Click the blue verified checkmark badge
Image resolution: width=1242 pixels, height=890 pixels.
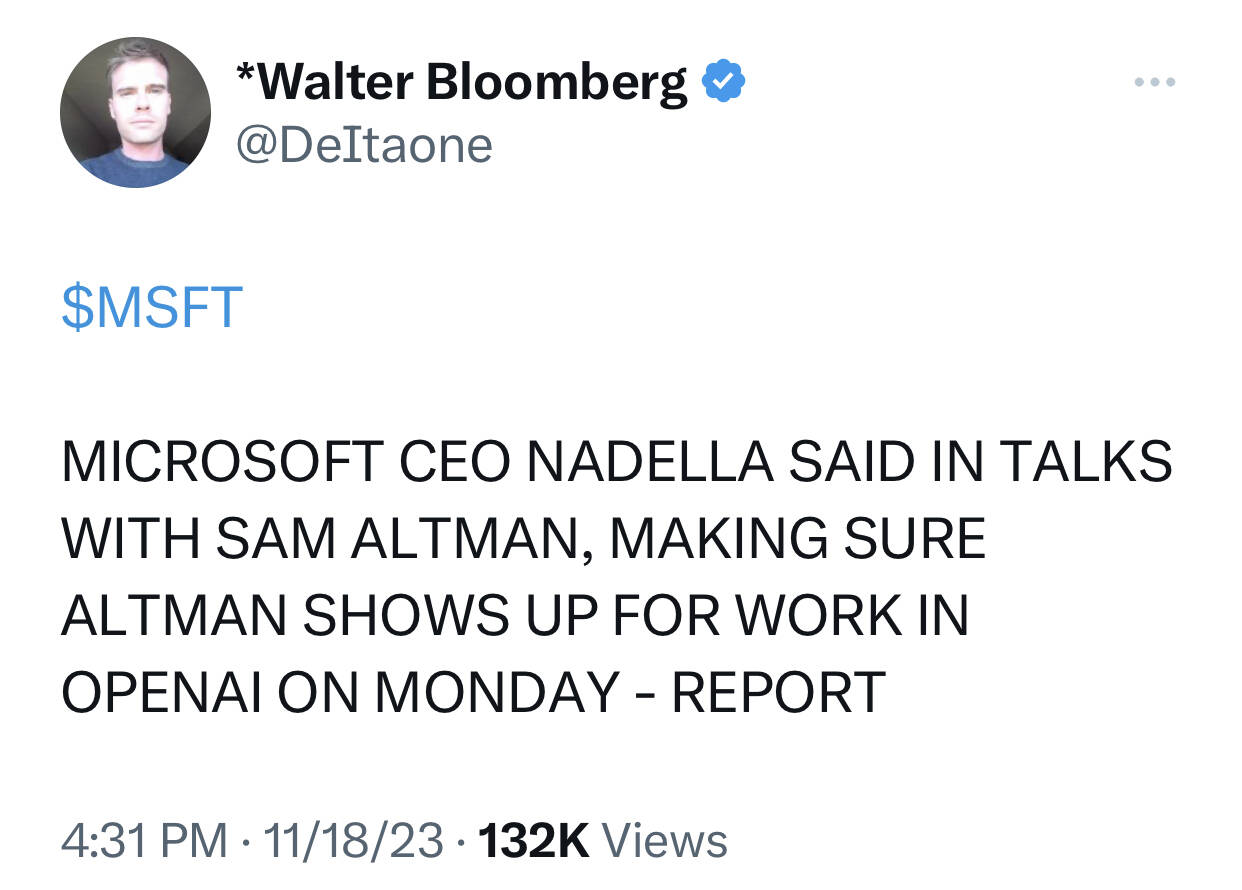tap(722, 81)
